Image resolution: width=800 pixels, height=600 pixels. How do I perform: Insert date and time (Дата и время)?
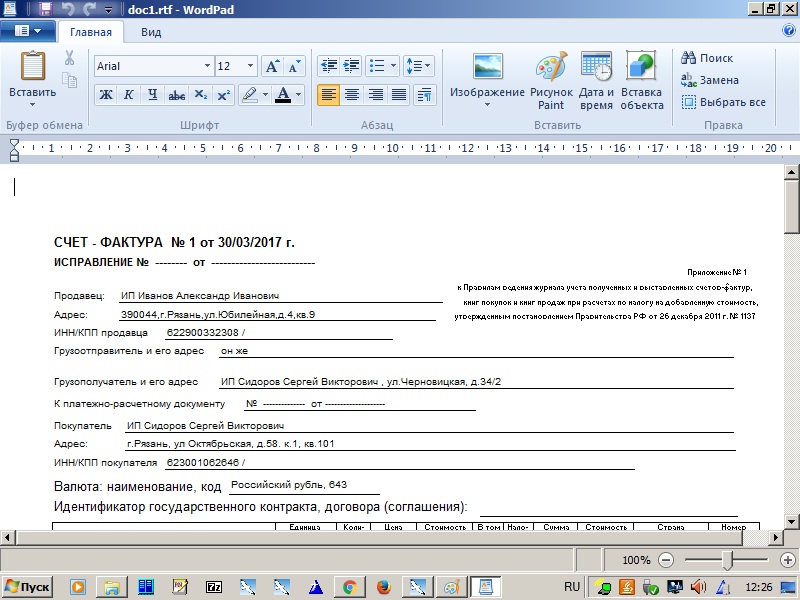click(596, 68)
